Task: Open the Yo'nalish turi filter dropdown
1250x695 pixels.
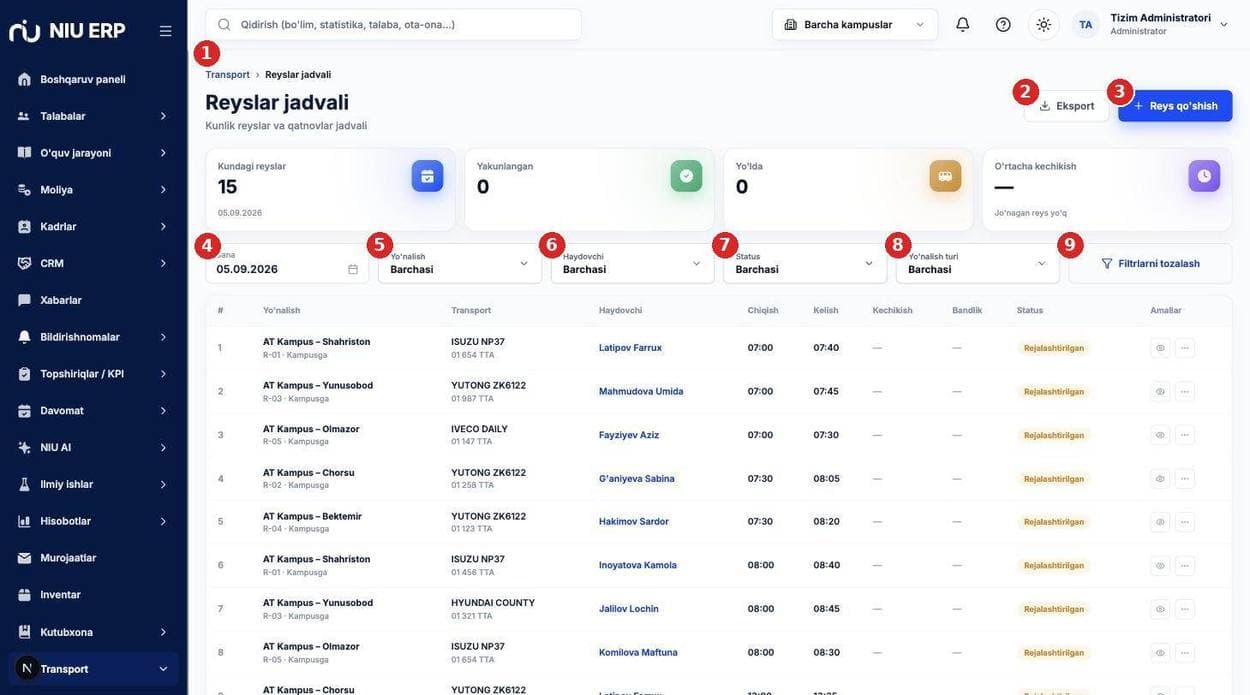Action: pyautogui.click(x=978, y=263)
